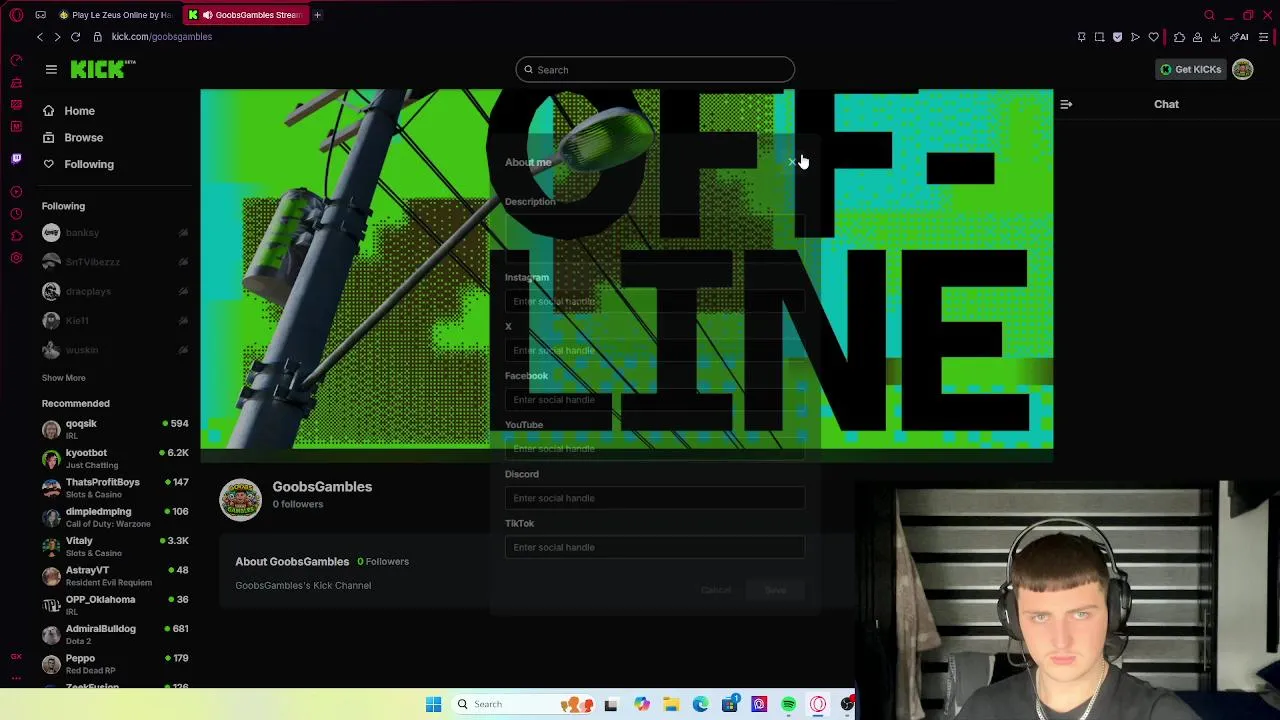Open Easy Setup sliders icon
The height and width of the screenshot is (720, 1280).
1264,37
